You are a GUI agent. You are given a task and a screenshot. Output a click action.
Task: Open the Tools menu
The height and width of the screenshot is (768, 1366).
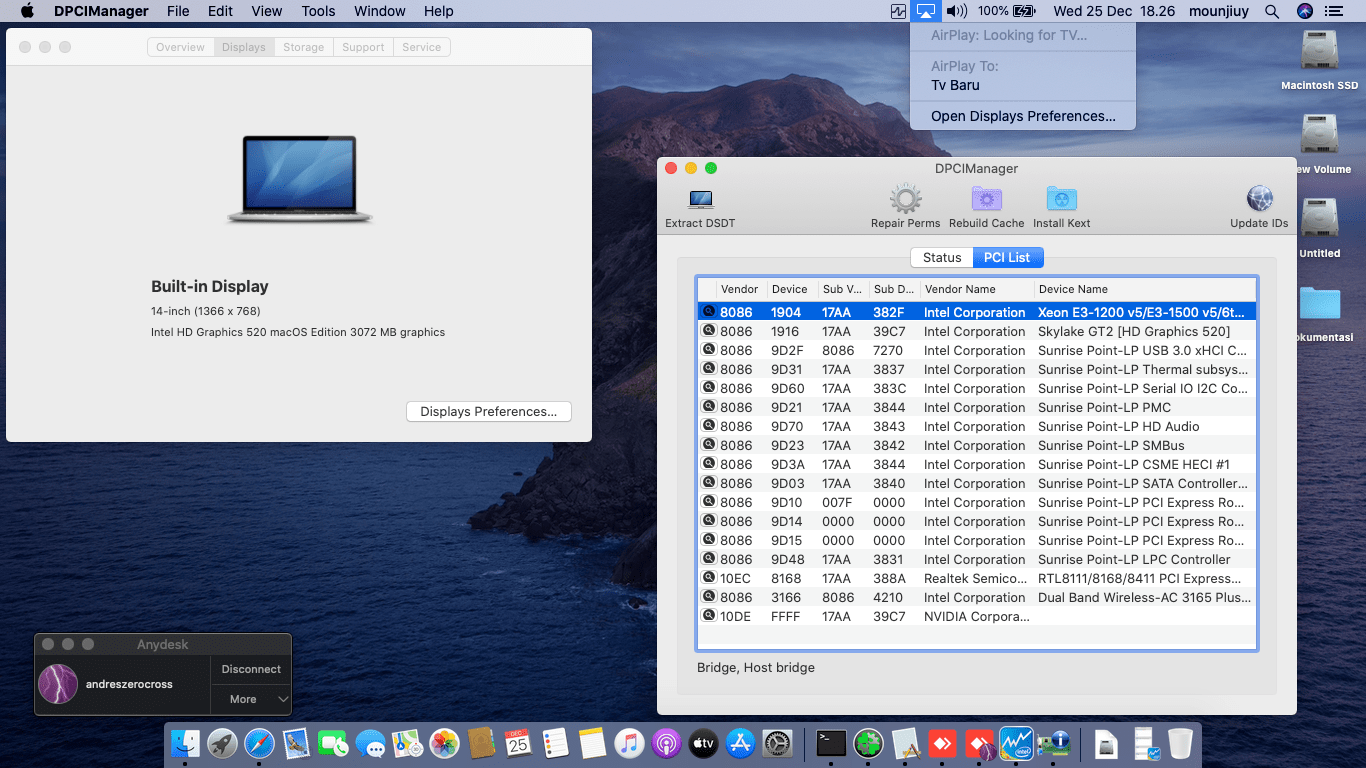[318, 11]
